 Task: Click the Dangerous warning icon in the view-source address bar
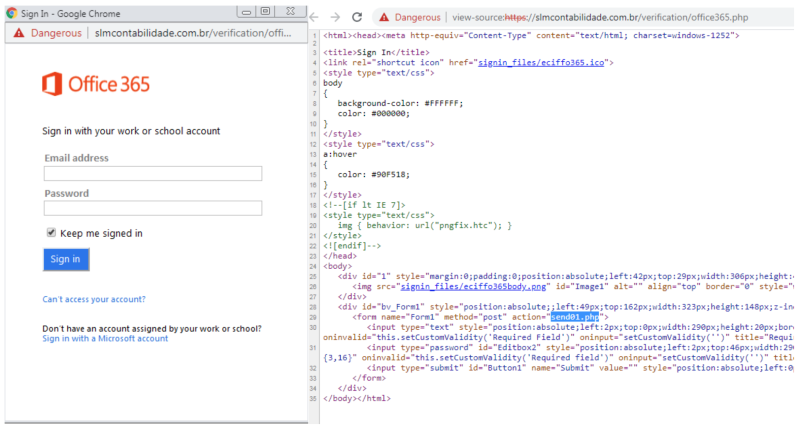point(384,17)
